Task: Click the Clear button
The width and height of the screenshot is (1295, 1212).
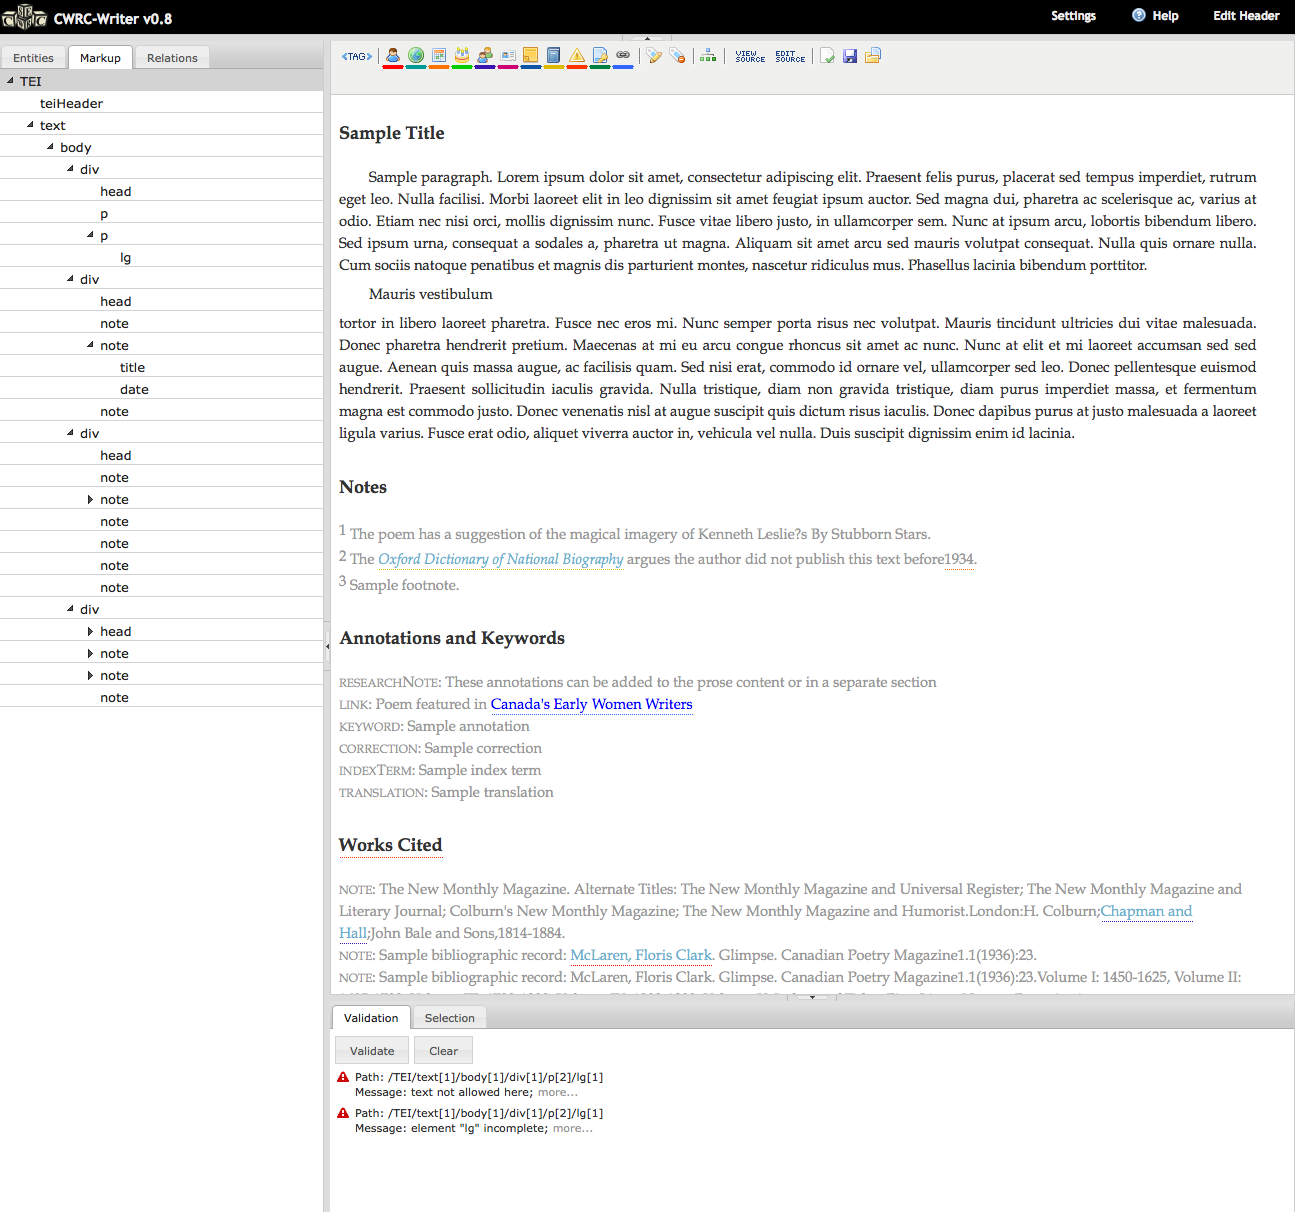Action: pos(443,1051)
